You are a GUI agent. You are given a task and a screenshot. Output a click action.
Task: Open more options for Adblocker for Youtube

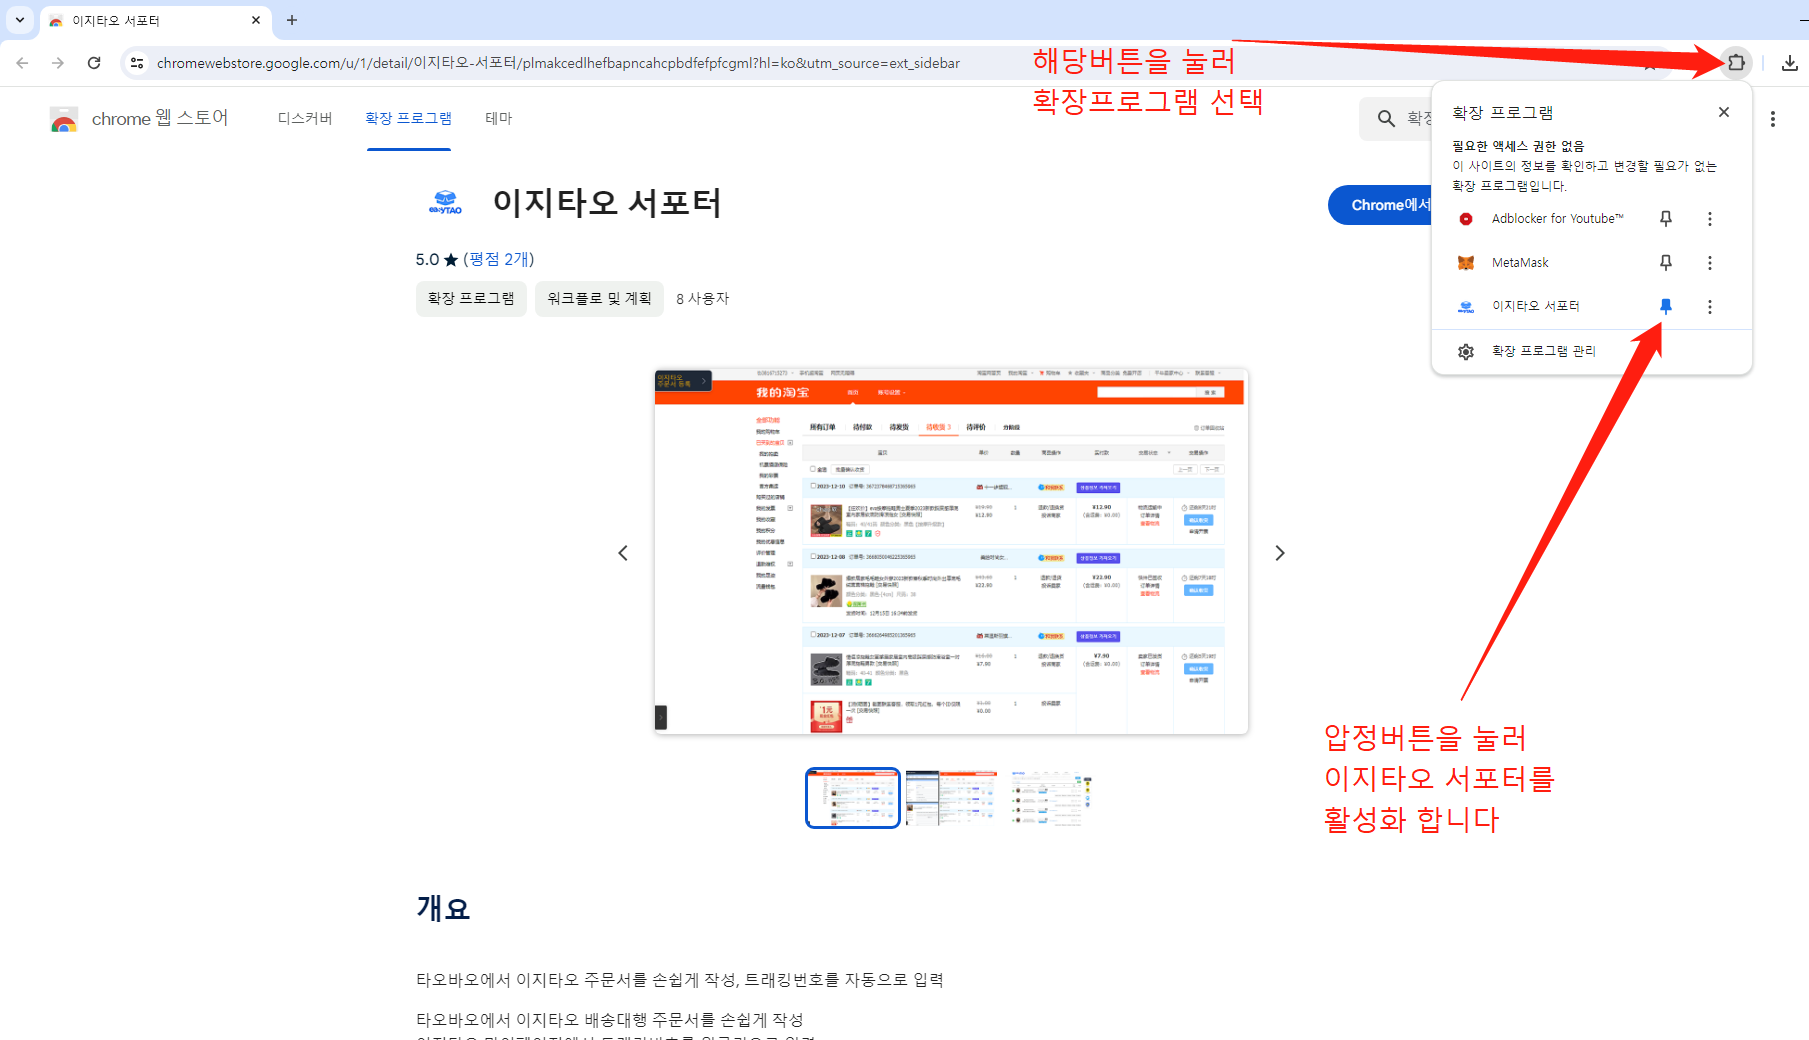pyautogui.click(x=1710, y=219)
